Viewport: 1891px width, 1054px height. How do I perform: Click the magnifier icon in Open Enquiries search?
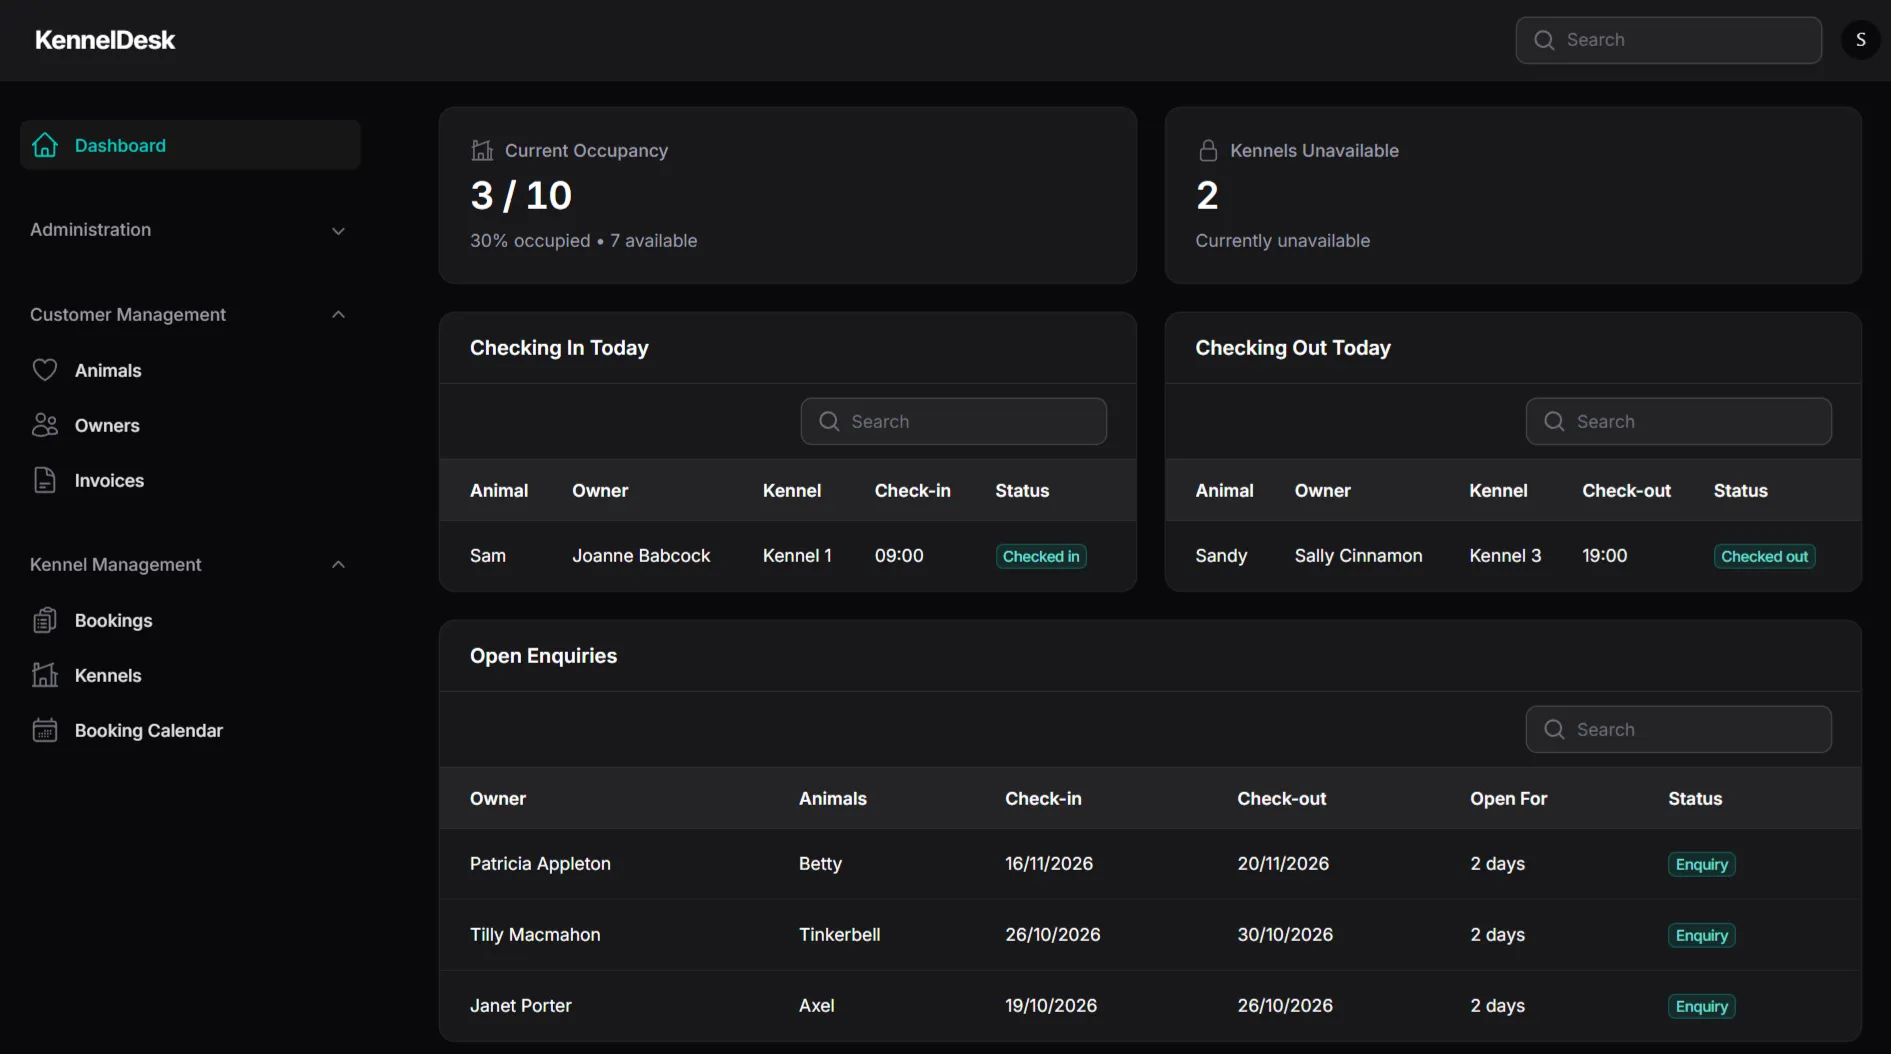[1554, 729]
